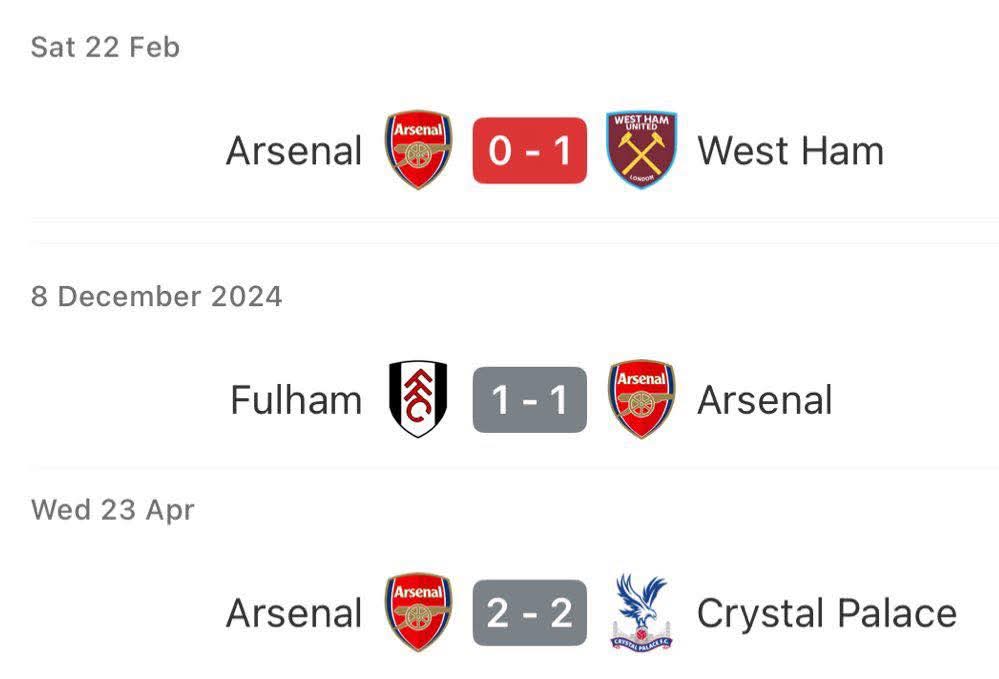Image resolution: width=999 pixels, height=679 pixels.
Task: Click Arsenal name in Crystal Palace fixture
Action: click(x=294, y=613)
